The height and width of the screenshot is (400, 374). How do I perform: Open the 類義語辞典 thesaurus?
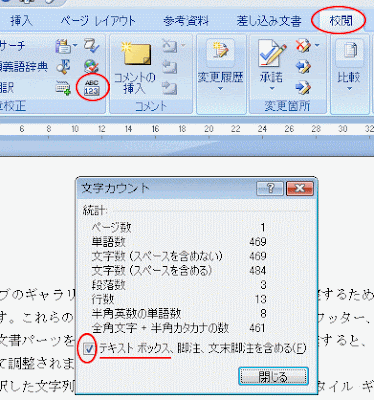[24, 67]
